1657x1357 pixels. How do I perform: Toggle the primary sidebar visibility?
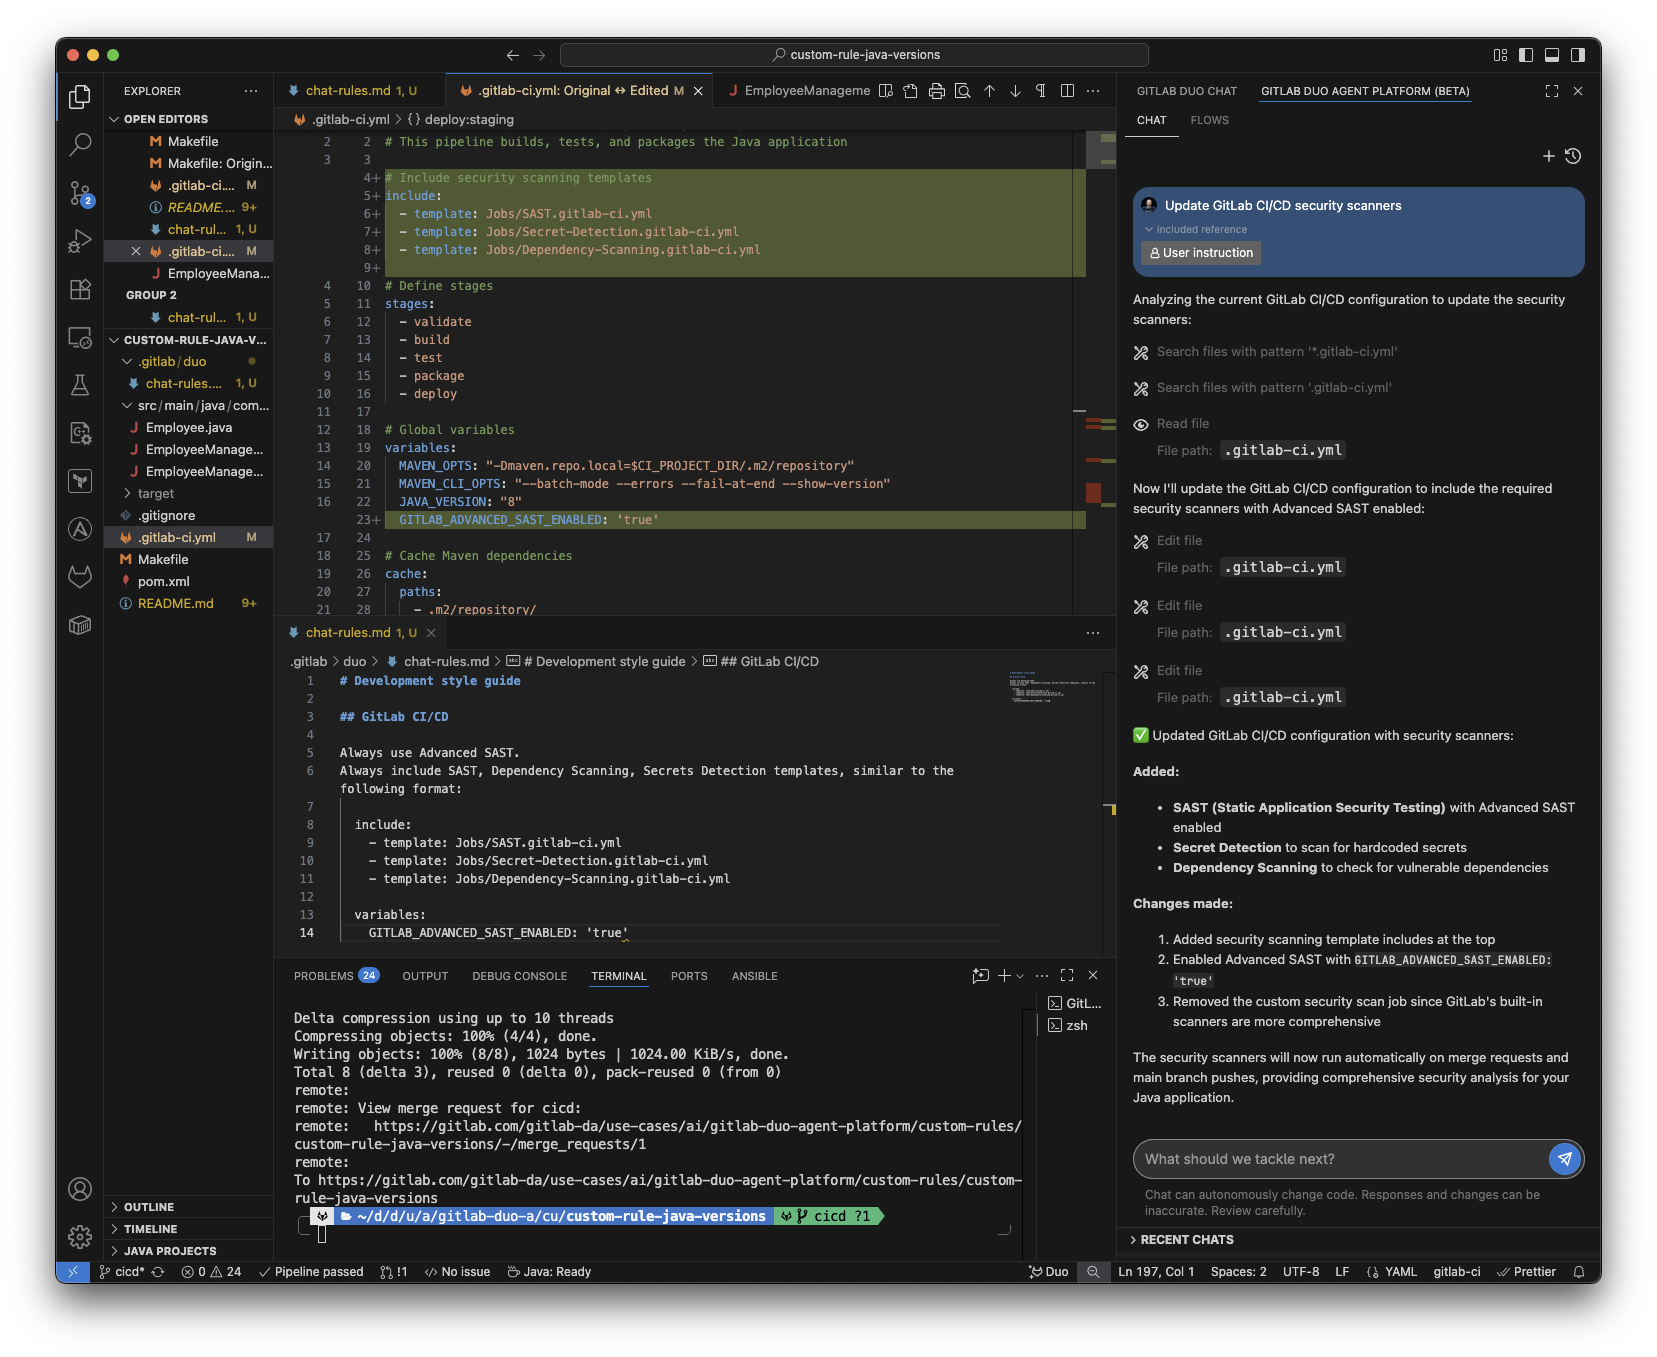(1526, 55)
